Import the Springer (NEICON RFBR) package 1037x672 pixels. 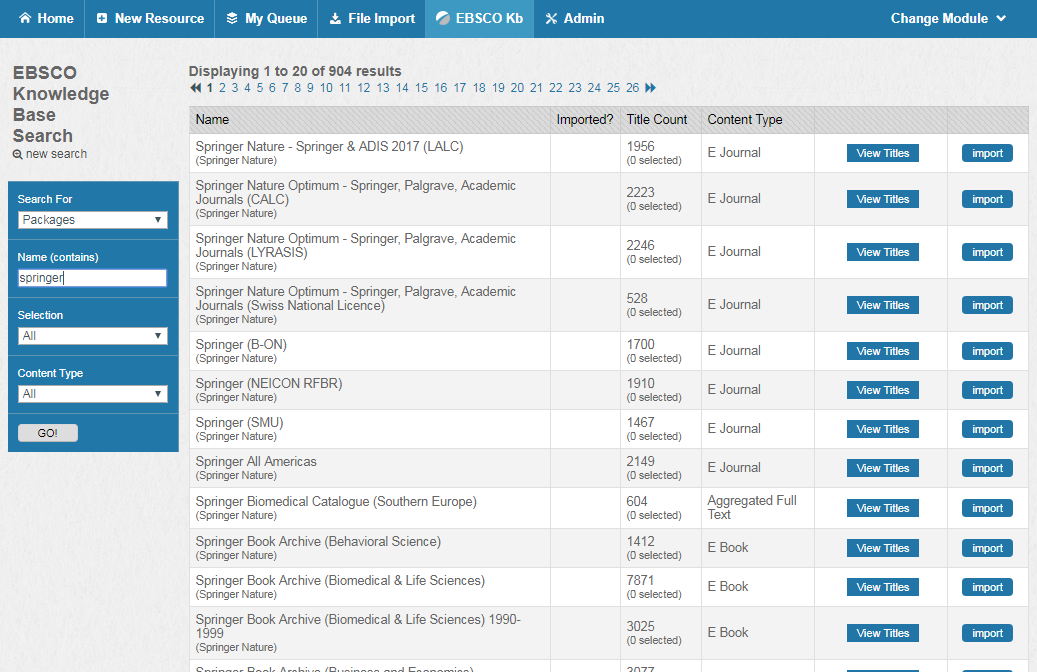(987, 390)
